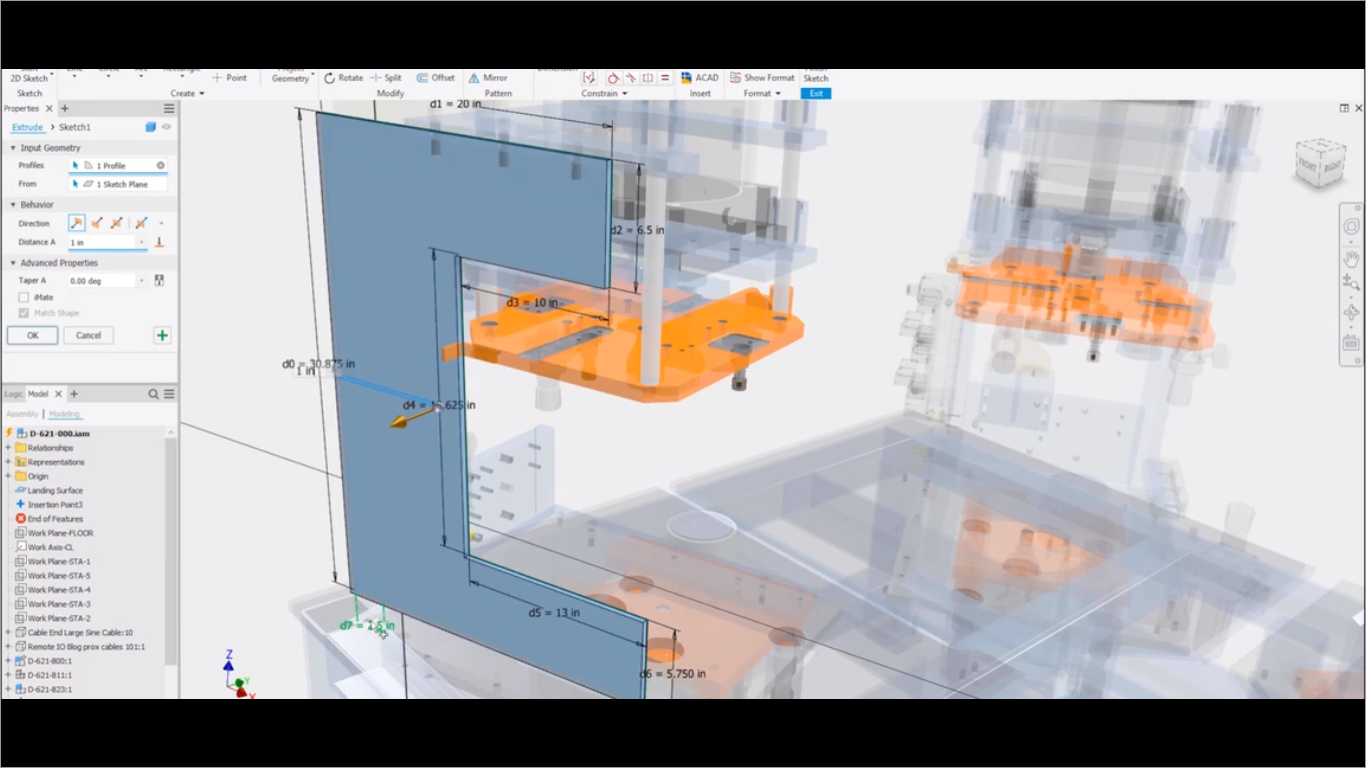Image resolution: width=1366 pixels, height=768 pixels.
Task: Collapse the Advanced Properties section
Action: pyautogui.click(x=13, y=263)
